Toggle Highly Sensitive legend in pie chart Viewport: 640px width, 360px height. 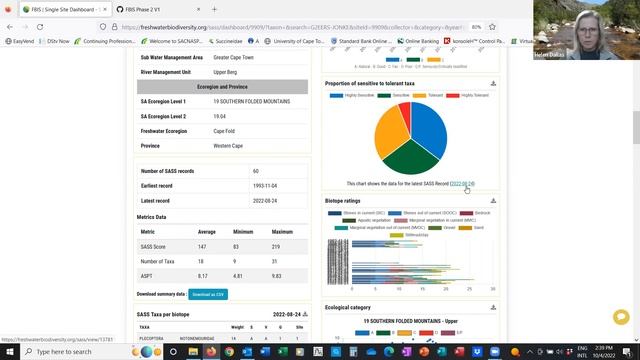click(x=351, y=96)
